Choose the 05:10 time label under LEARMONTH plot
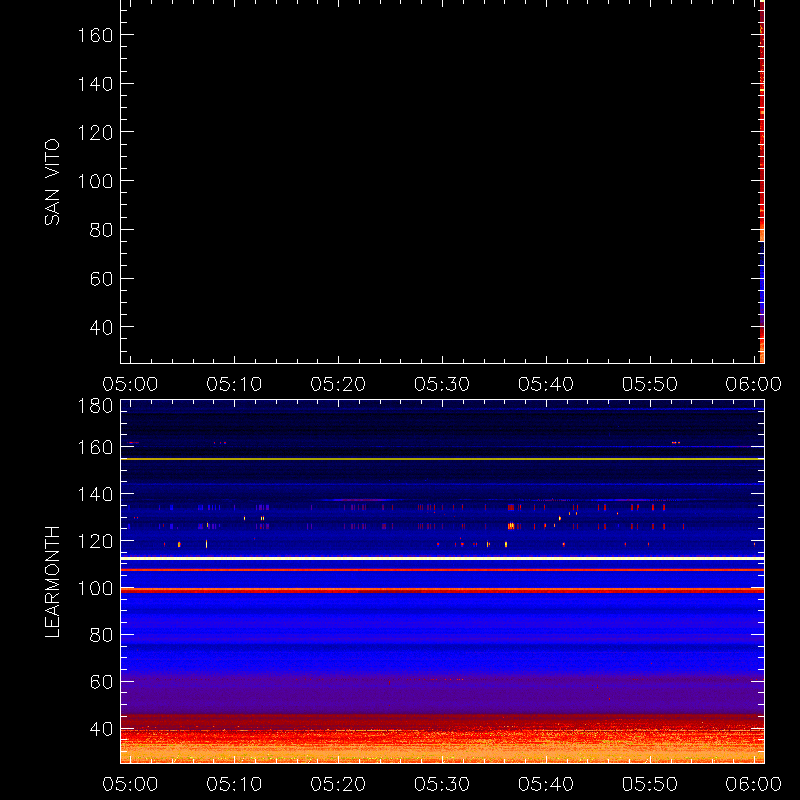Screen dimensions: 800x800 coord(234,784)
